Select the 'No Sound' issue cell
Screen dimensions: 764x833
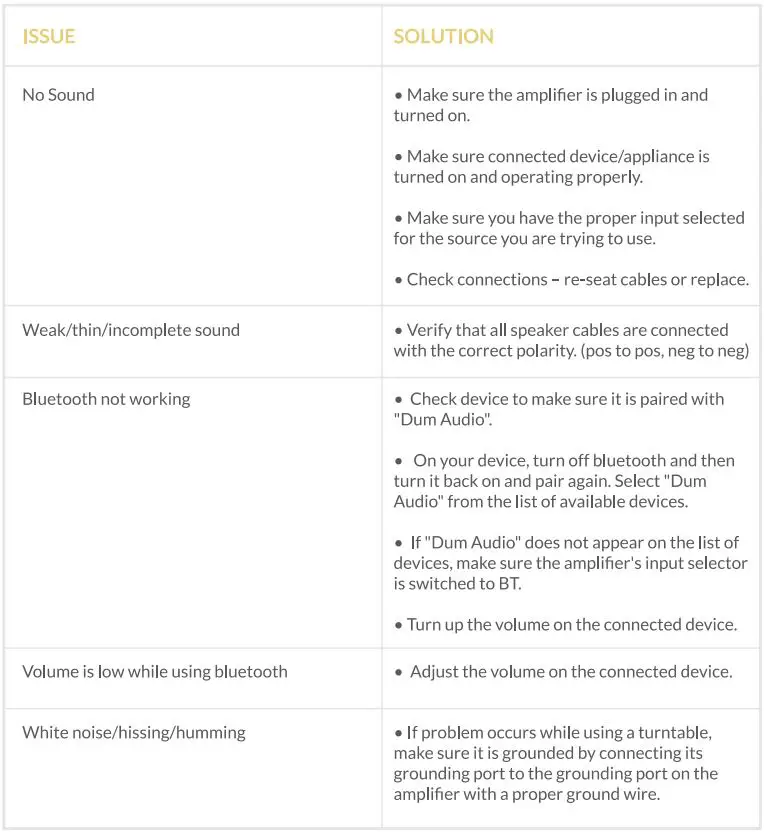point(58,95)
